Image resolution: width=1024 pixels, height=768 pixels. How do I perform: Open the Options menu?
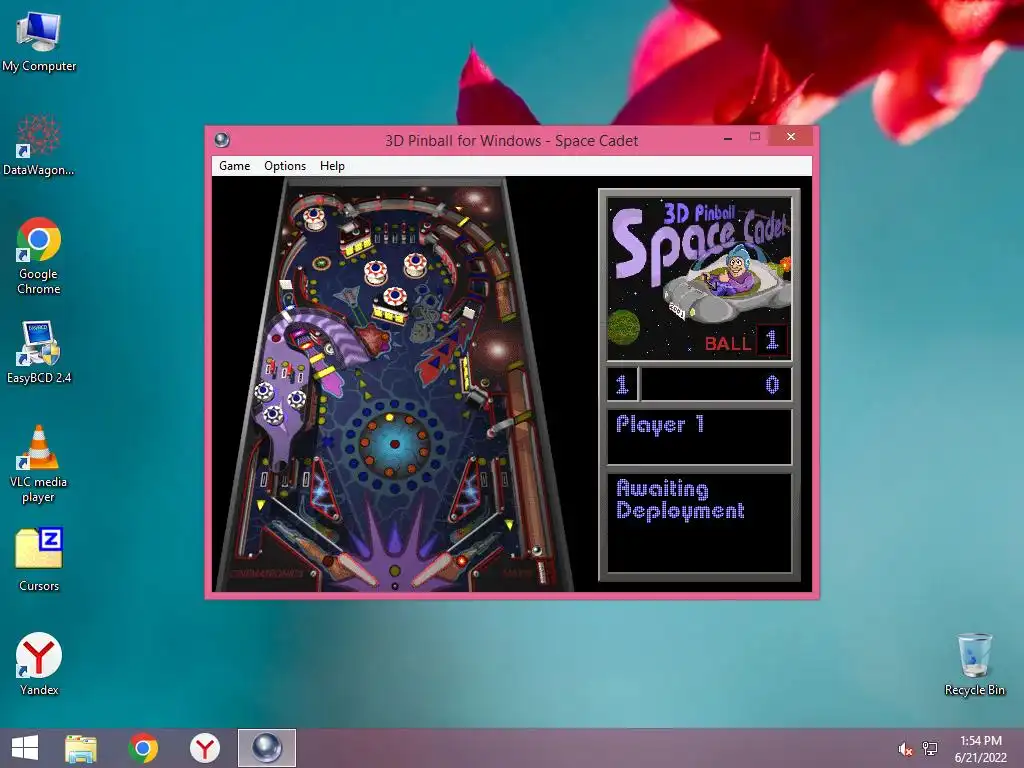(285, 166)
